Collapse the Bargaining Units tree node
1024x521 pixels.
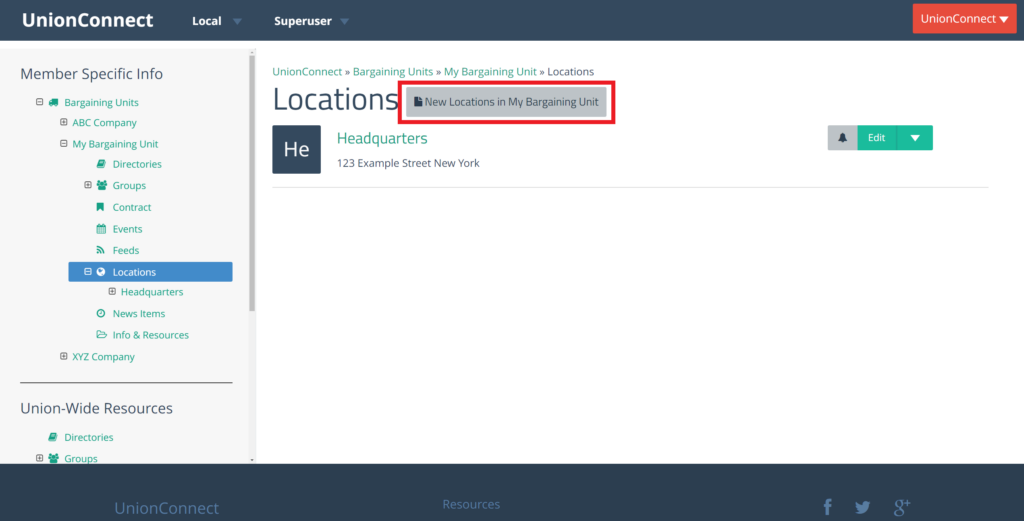coord(39,102)
